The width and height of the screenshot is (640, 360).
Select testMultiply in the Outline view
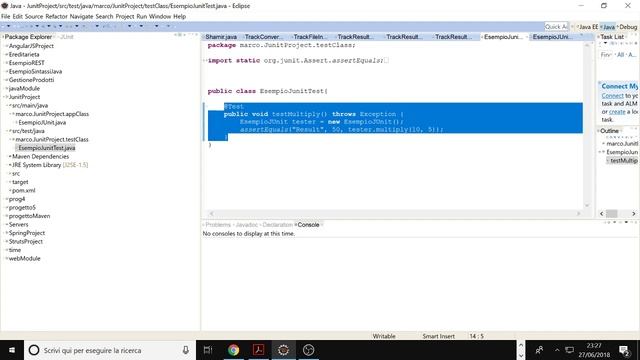pos(623,161)
